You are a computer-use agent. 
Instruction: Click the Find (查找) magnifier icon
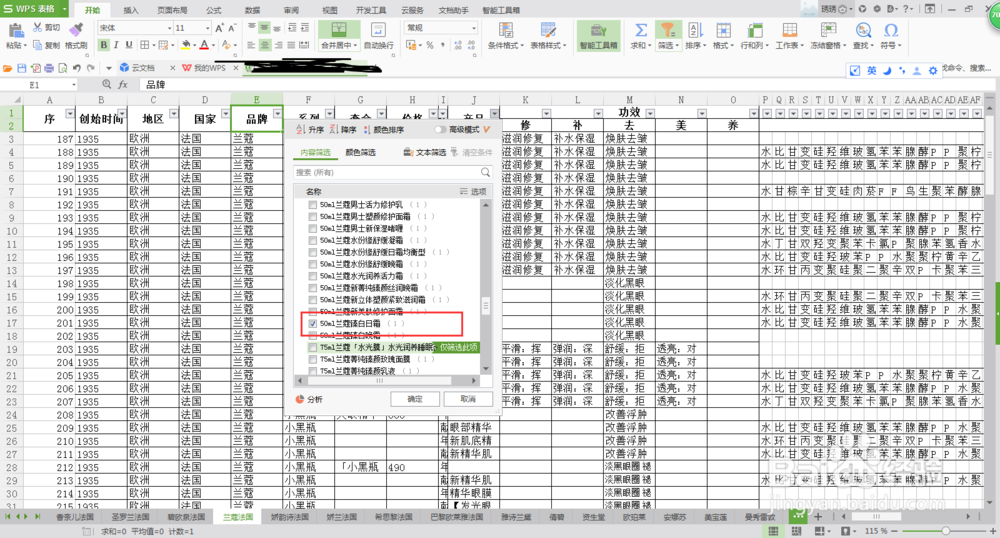(863, 30)
